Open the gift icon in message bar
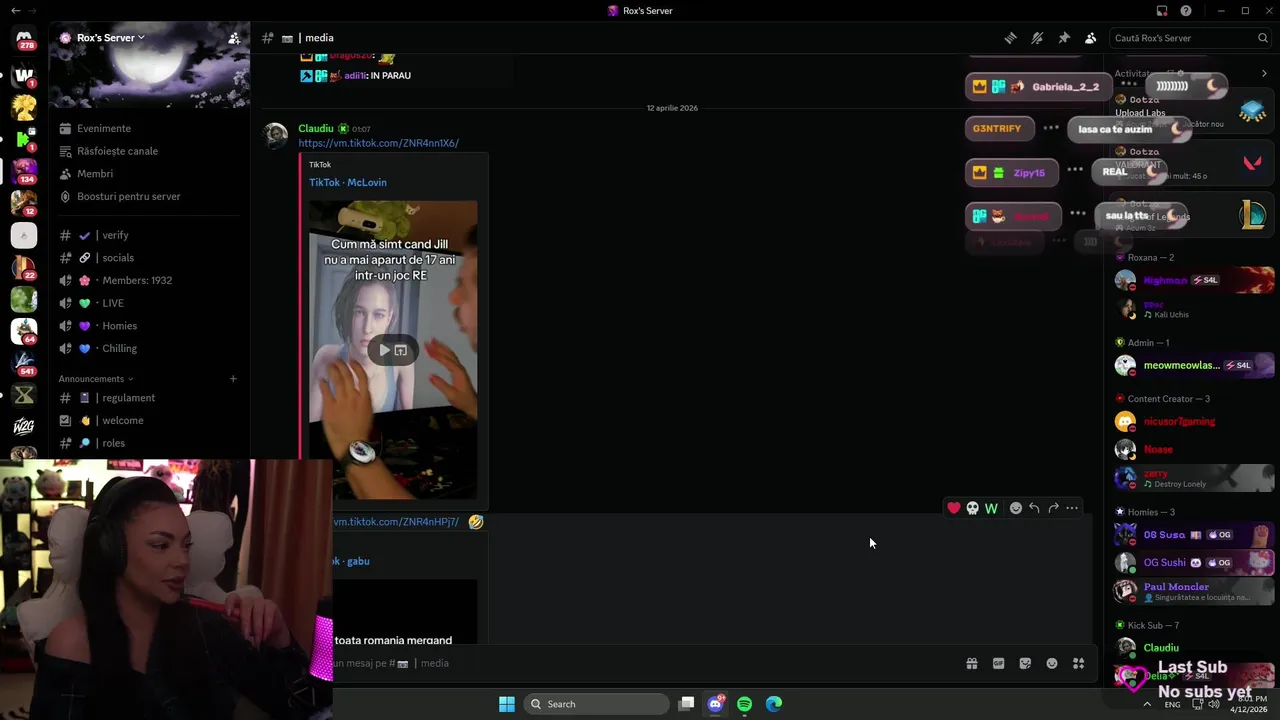Viewport: 1280px width, 720px height. pos(971,663)
